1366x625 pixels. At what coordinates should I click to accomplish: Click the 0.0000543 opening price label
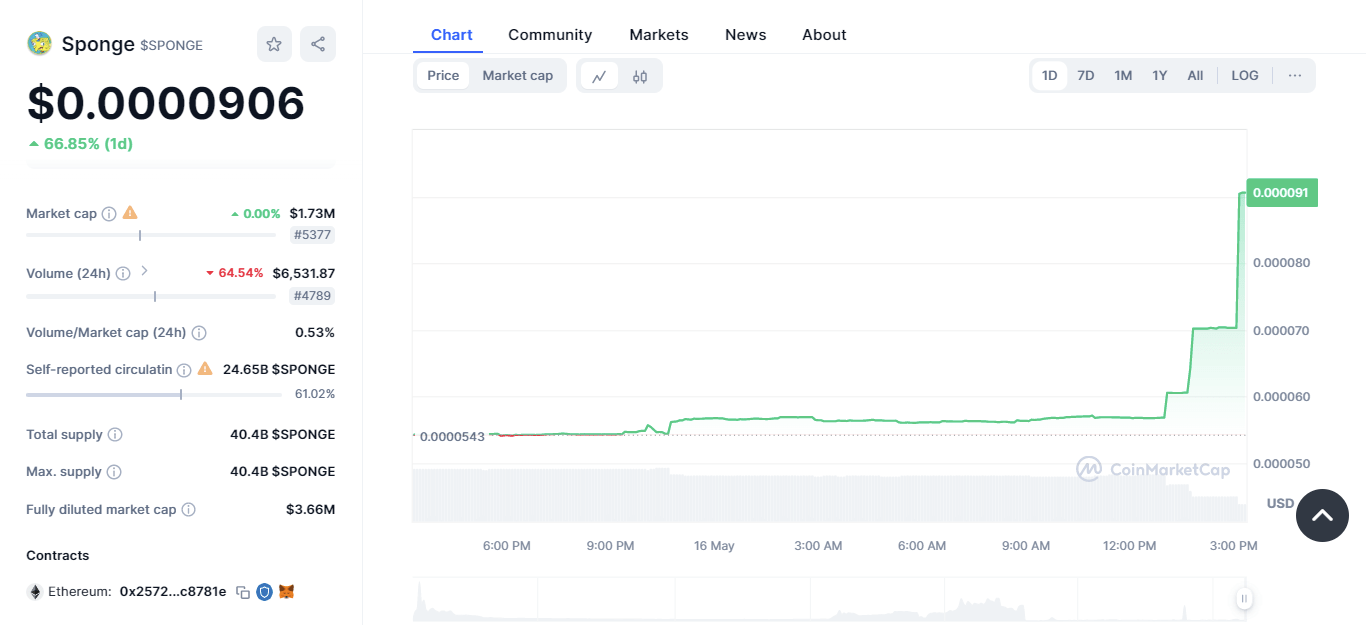pos(452,437)
